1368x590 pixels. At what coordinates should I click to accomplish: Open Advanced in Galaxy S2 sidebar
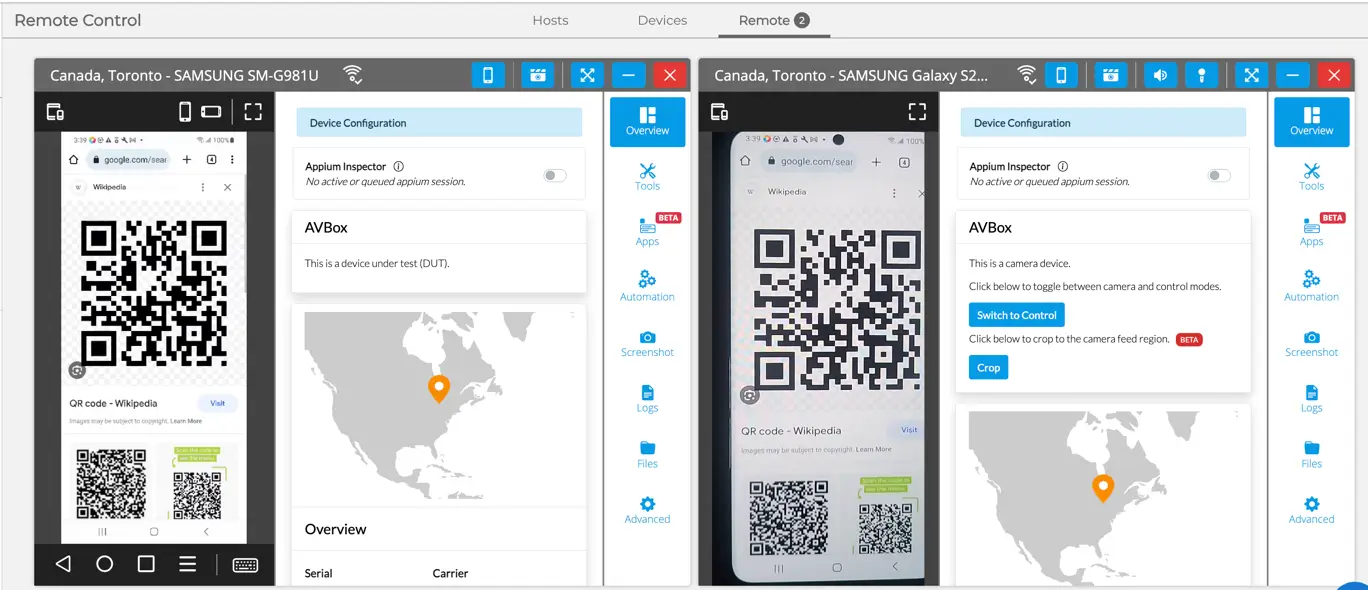1312,510
